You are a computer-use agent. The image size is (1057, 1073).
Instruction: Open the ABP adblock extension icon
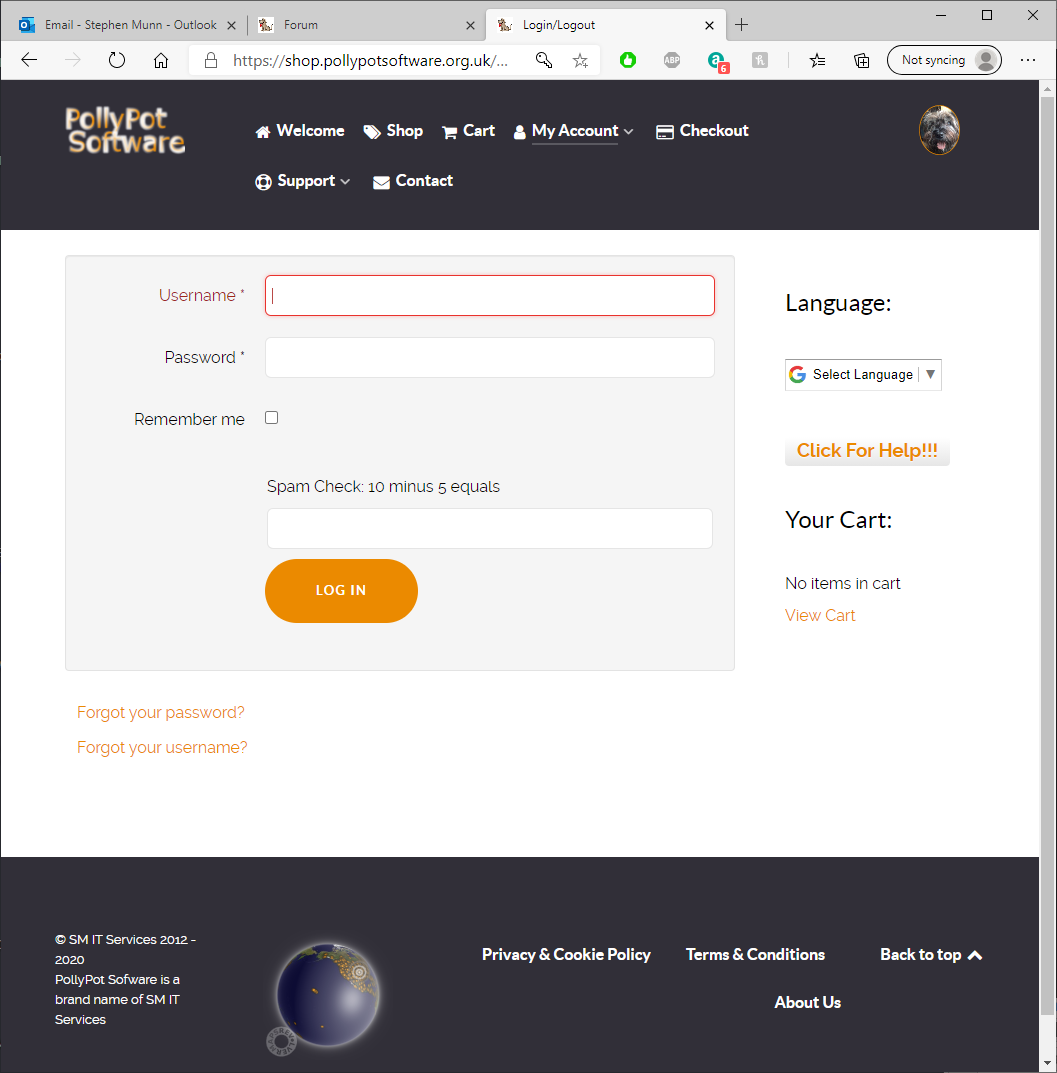672,60
